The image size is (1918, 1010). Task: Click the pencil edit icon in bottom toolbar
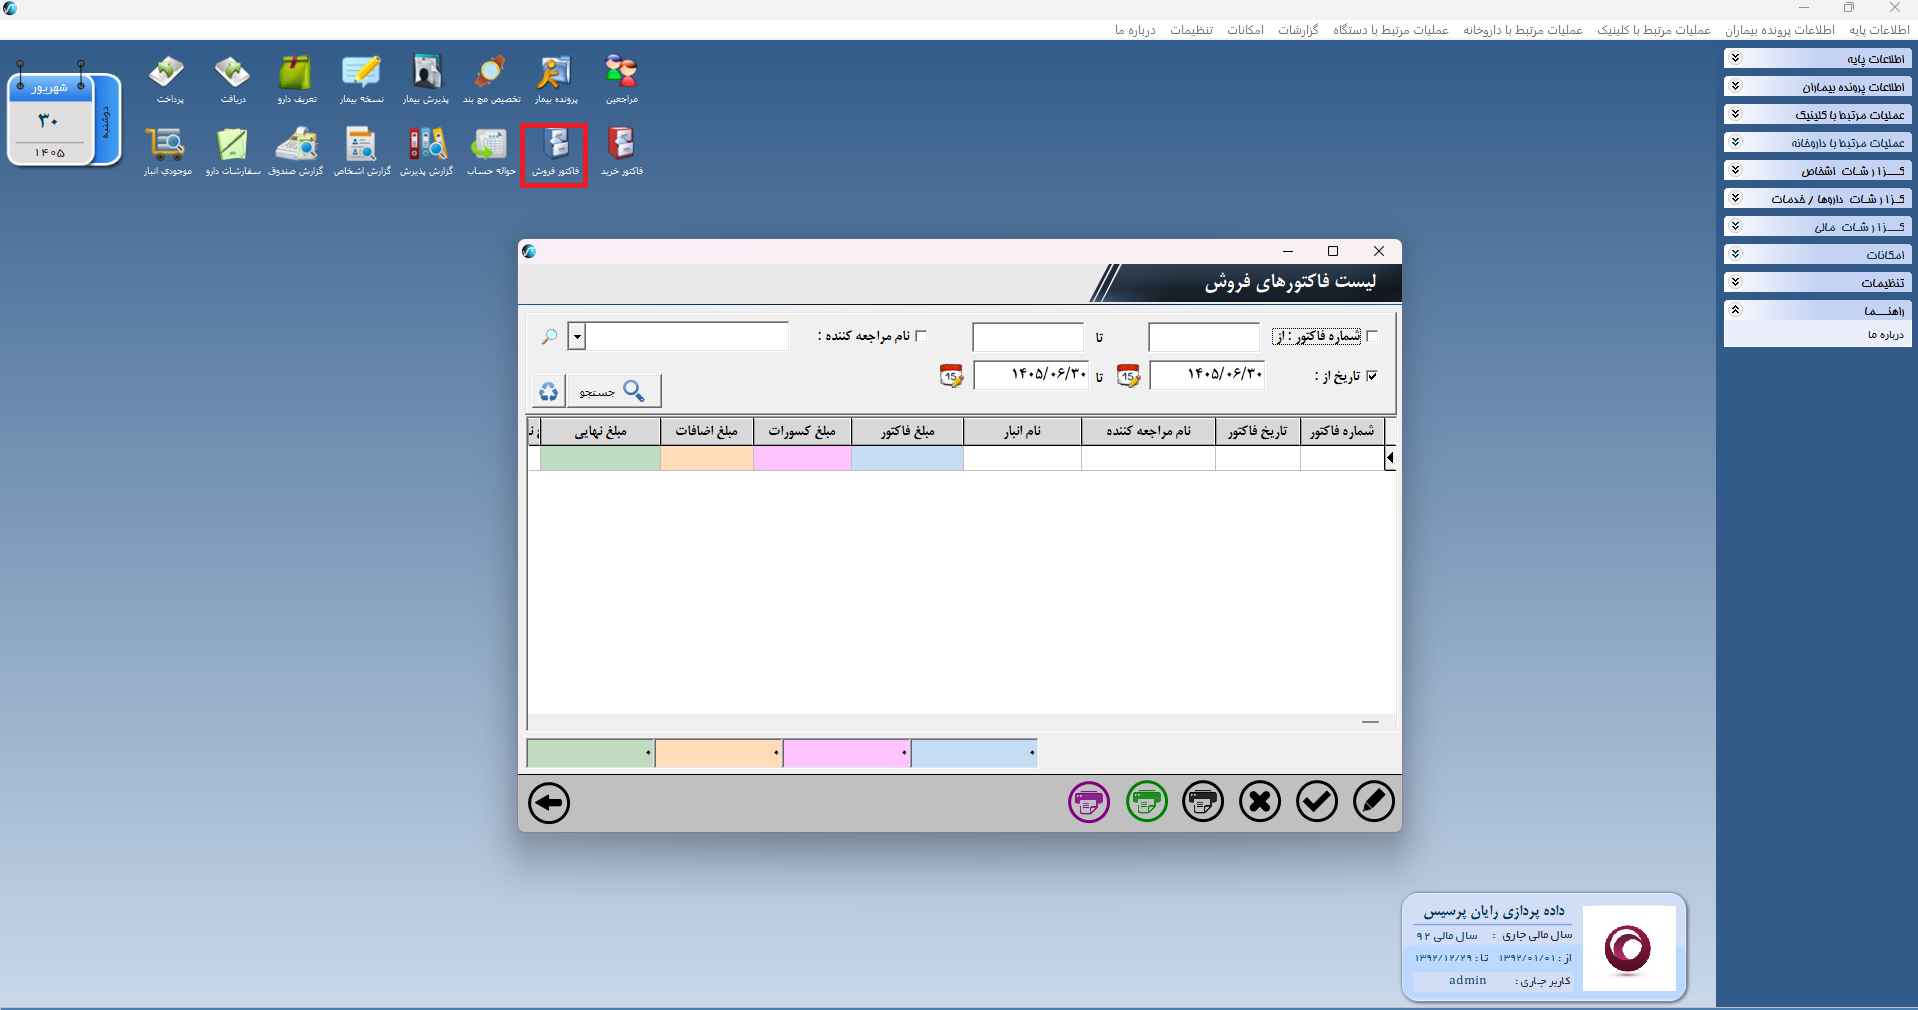(1374, 802)
